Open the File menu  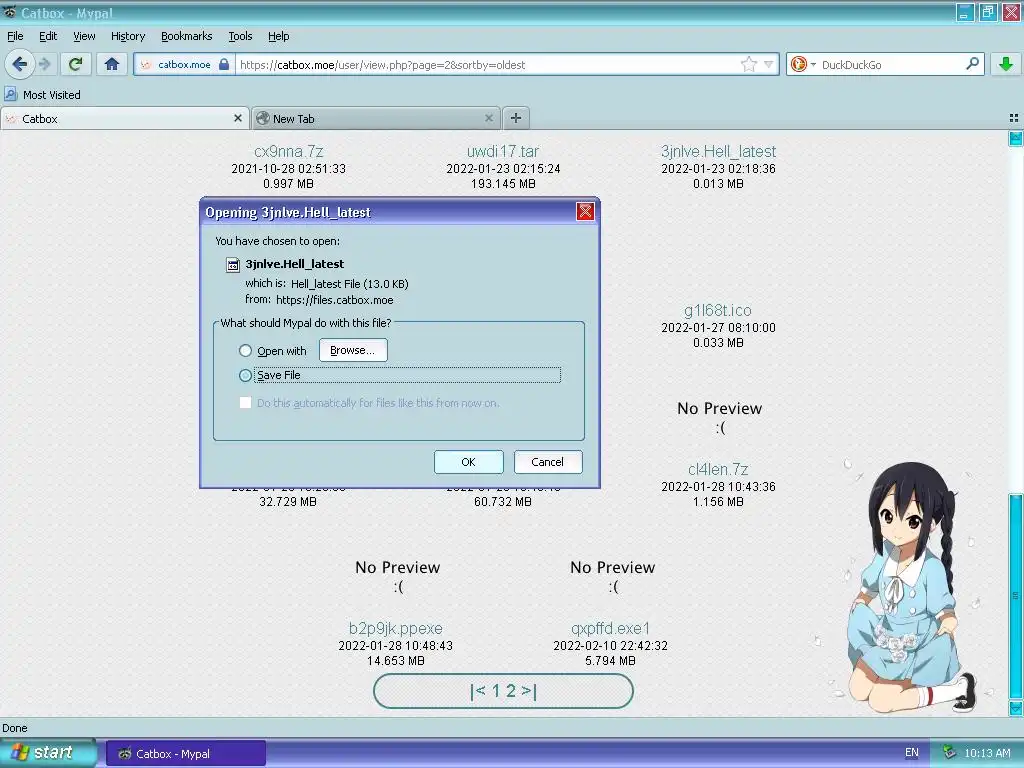coord(15,36)
